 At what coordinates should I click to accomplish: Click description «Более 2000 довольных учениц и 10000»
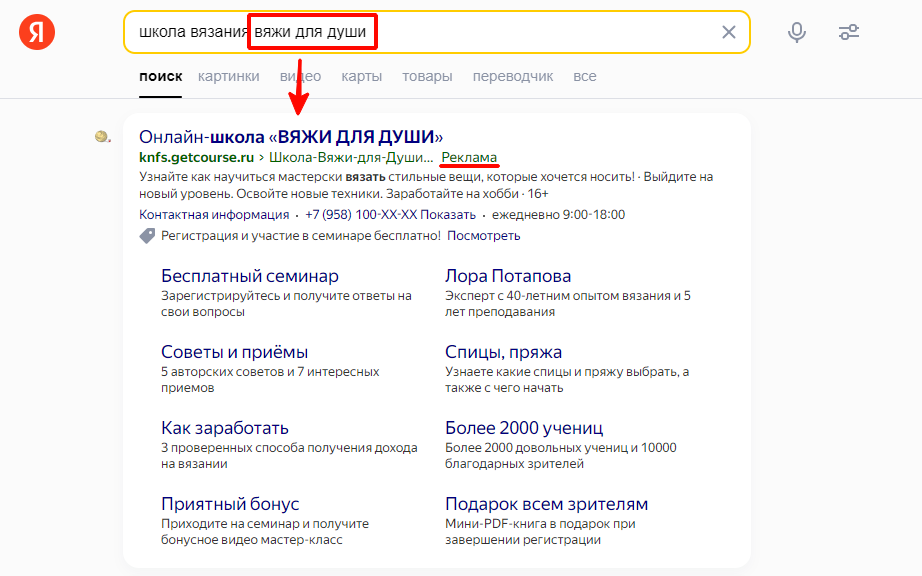click(560, 447)
